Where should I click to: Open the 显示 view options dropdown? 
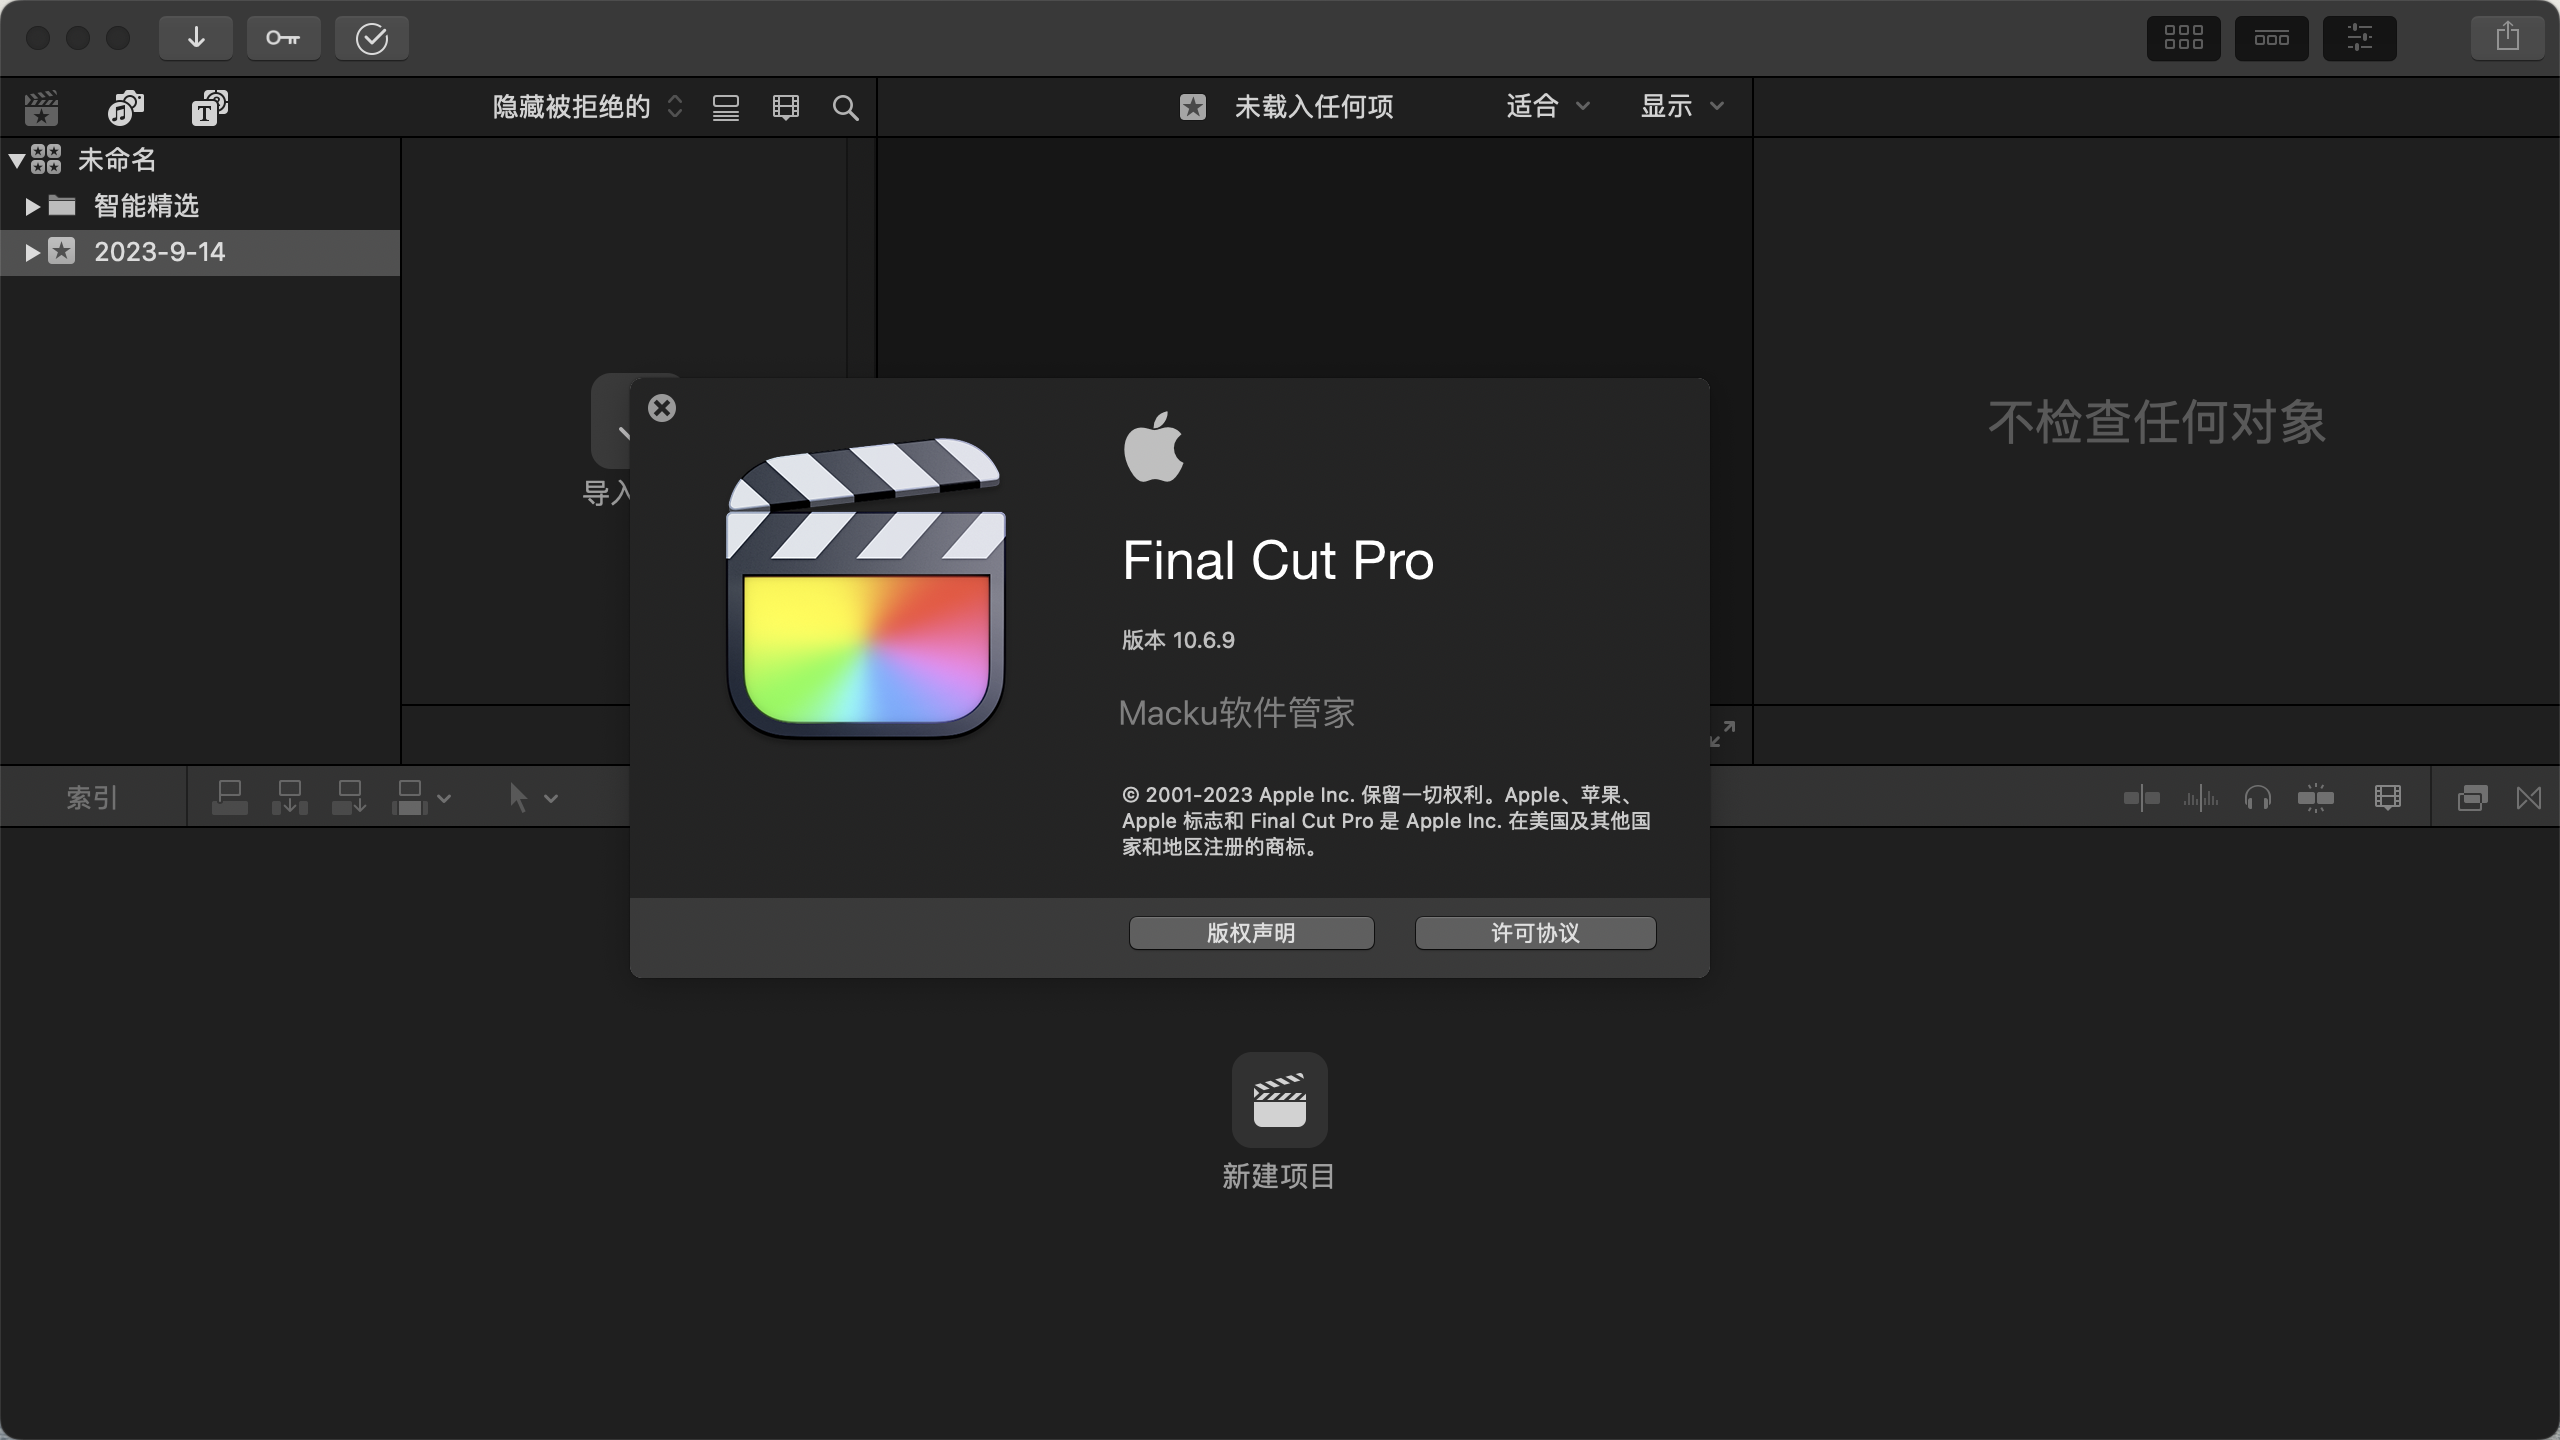pyautogui.click(x=1682, y=106)
